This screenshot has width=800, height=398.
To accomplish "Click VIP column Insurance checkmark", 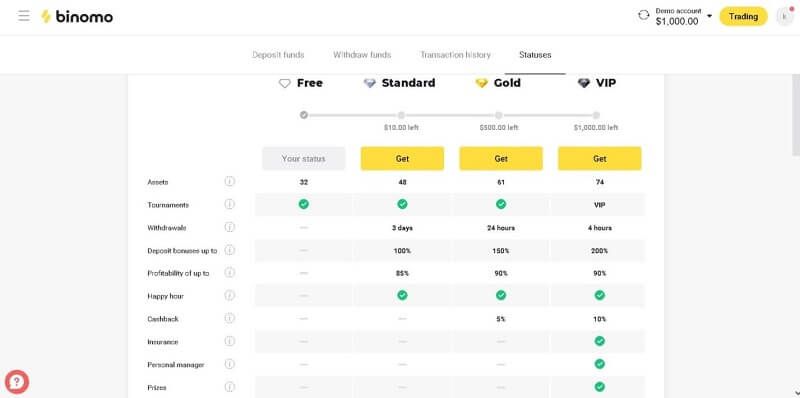I will (599, 341).
